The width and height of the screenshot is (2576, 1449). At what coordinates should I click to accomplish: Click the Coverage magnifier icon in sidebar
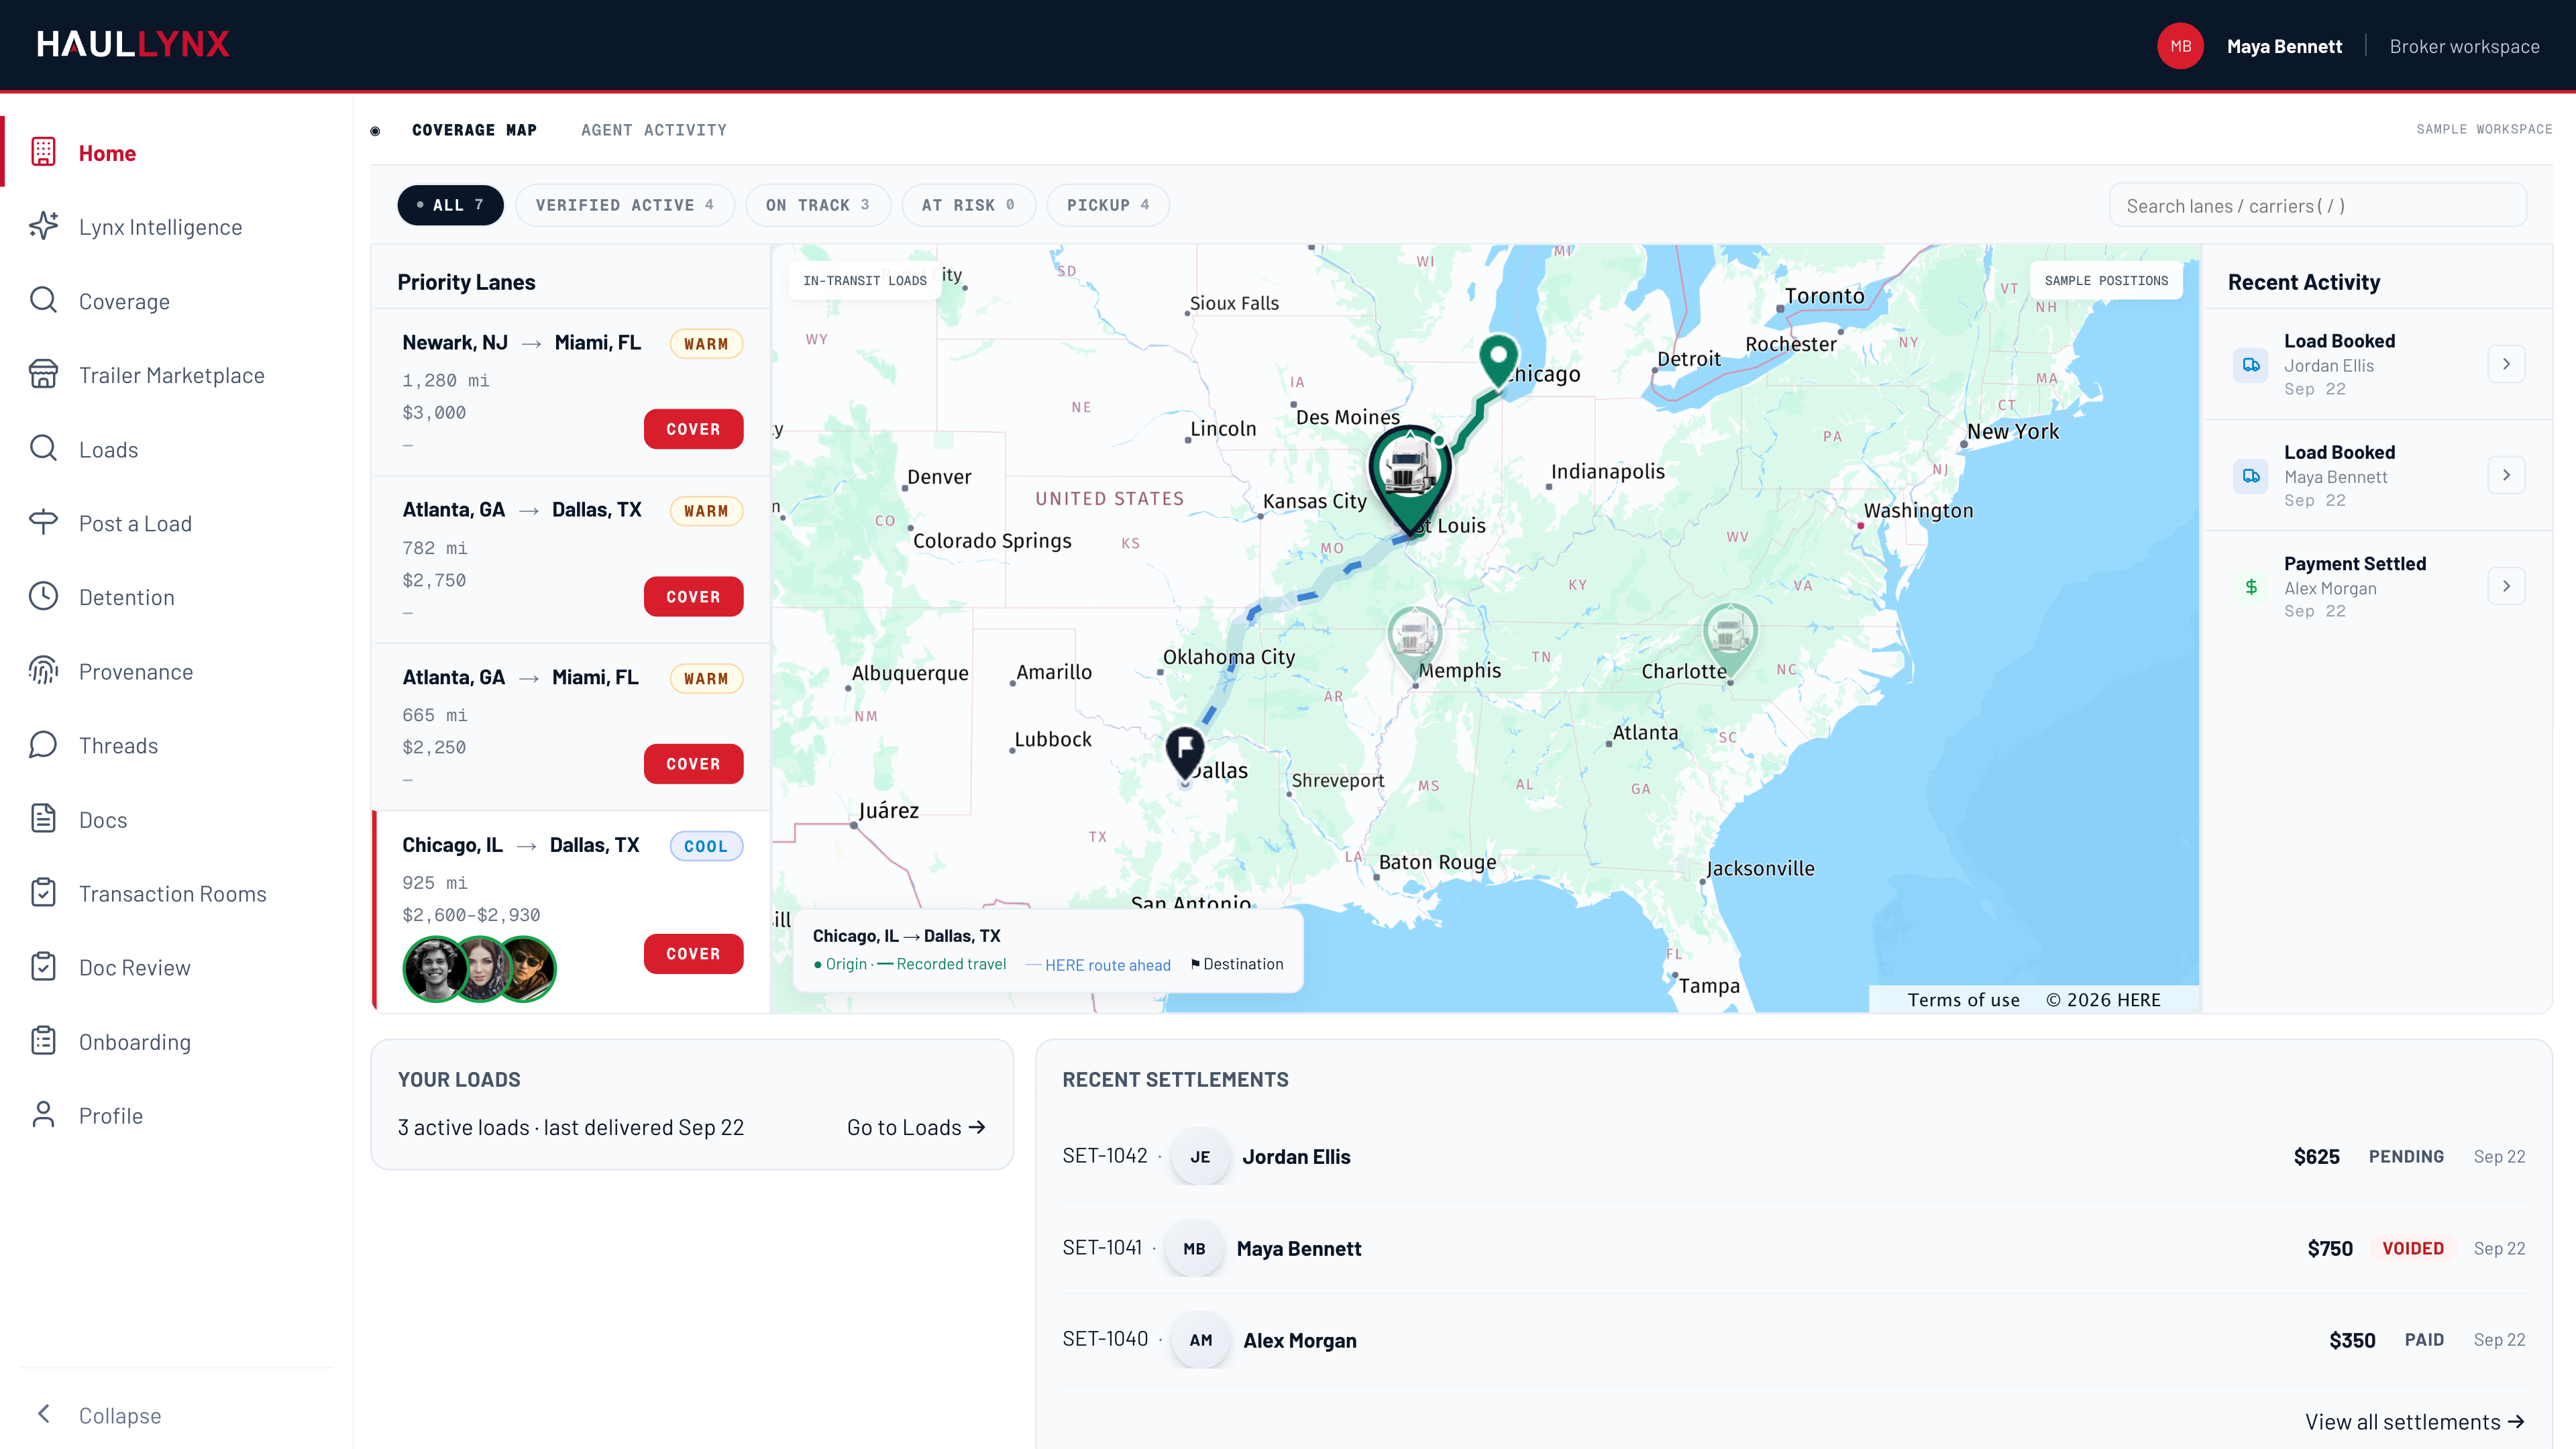(x=43, y=301)
